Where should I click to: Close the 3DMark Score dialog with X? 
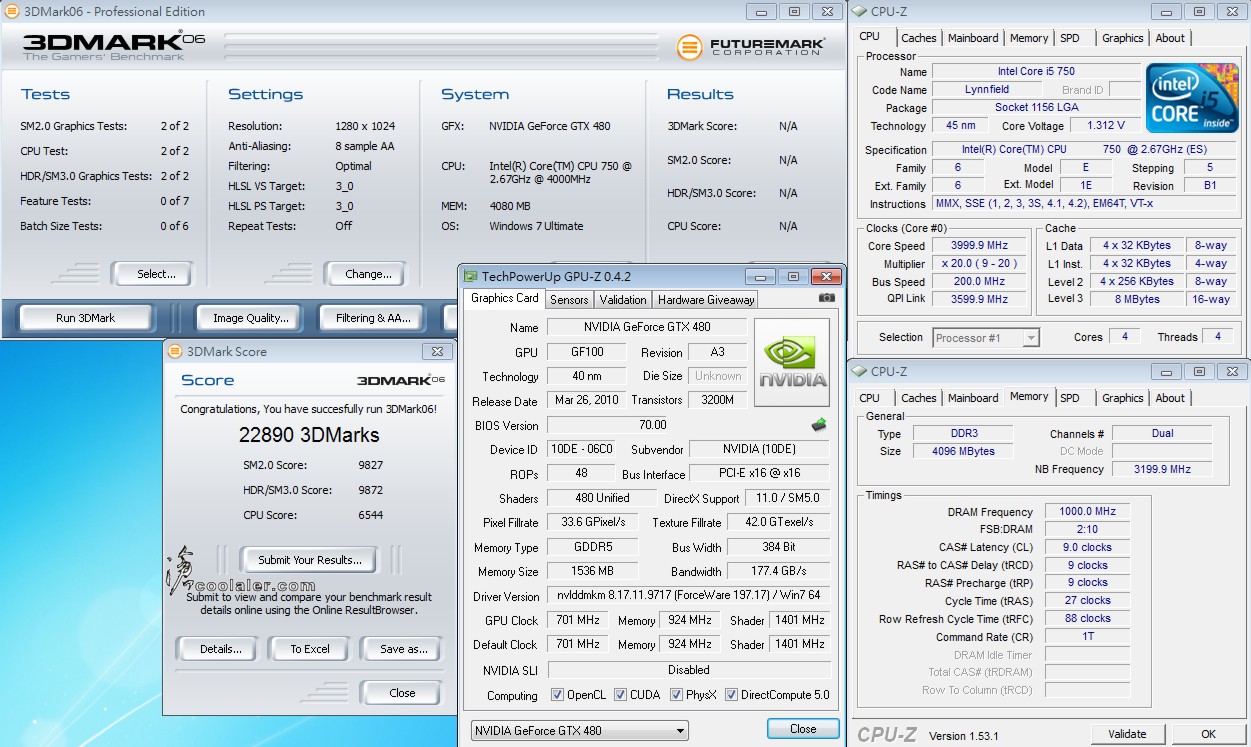[436, 351]
